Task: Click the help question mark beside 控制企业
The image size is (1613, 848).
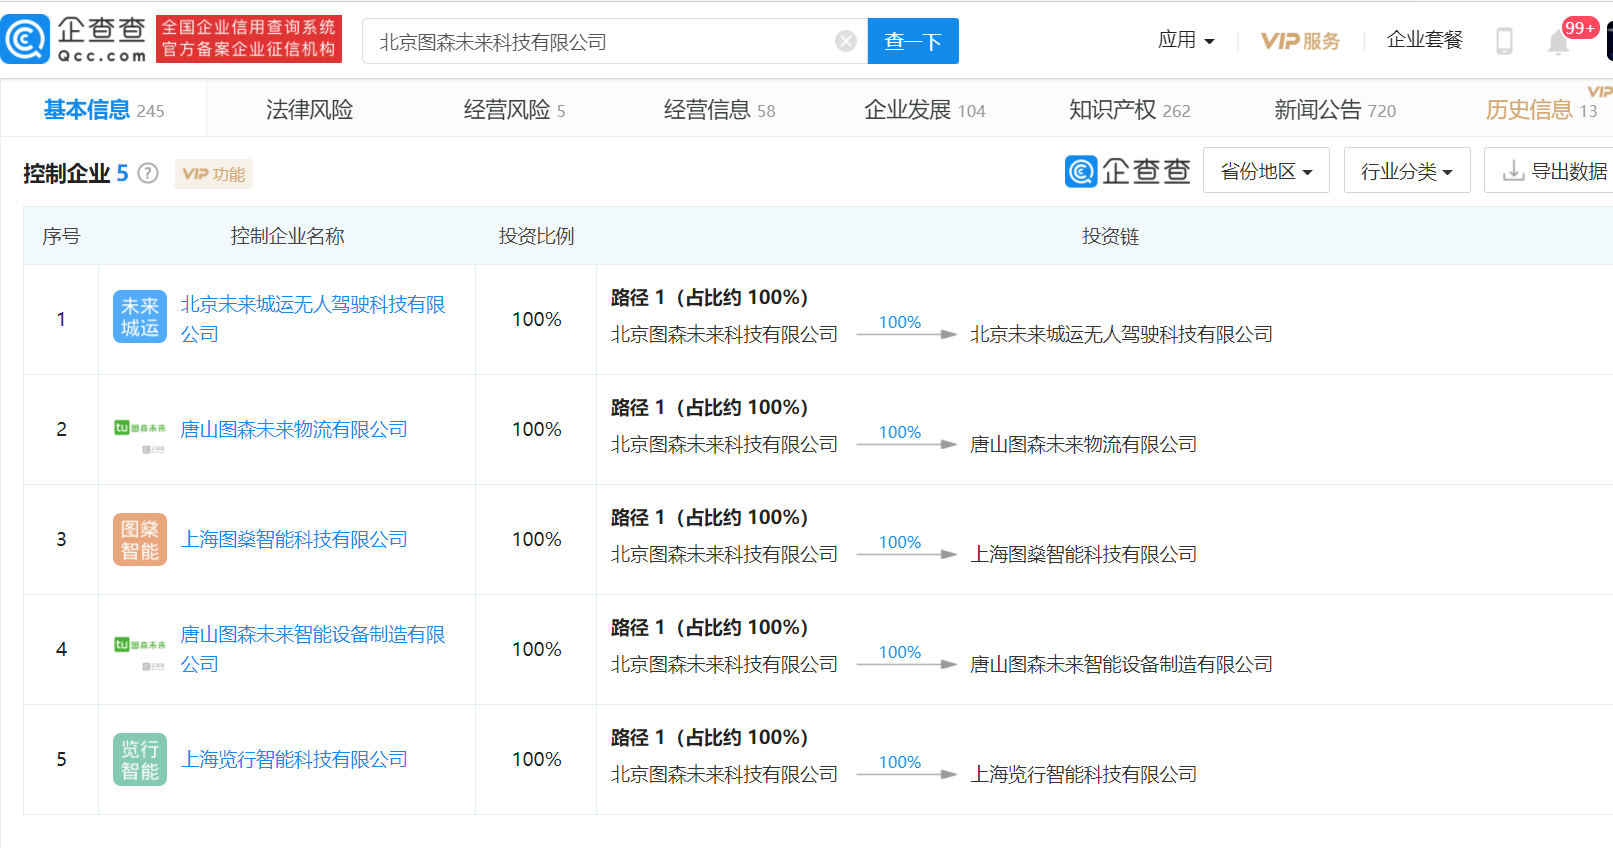Action: pos(148,173)
